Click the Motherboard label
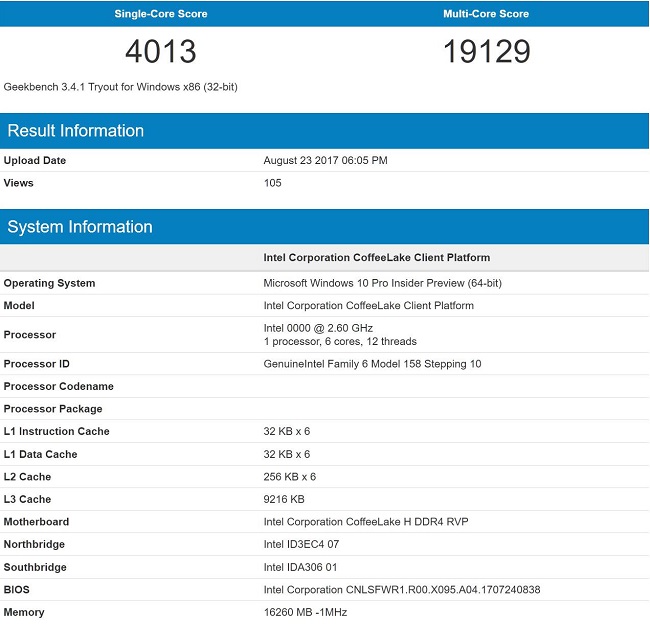The image size is (650, 624). click(36, 522)
